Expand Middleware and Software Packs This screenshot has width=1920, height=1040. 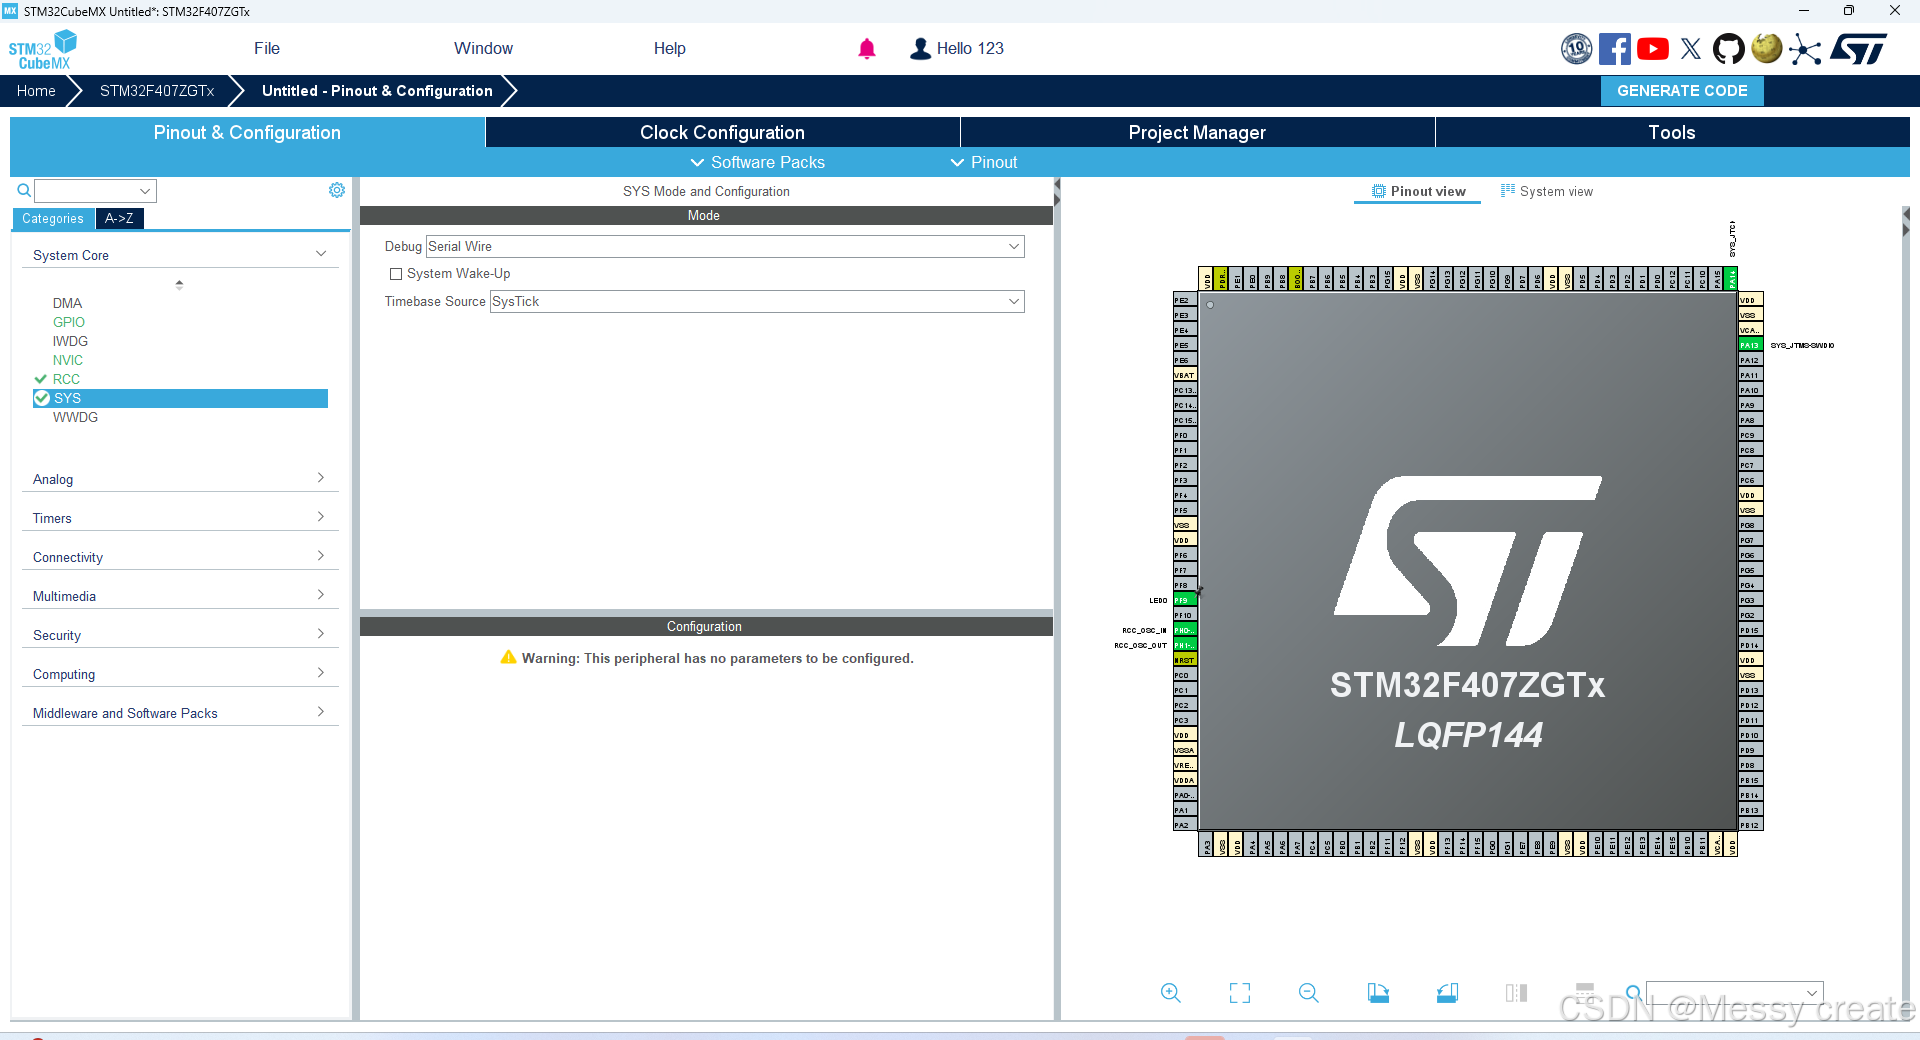click(x=180, y=713)
